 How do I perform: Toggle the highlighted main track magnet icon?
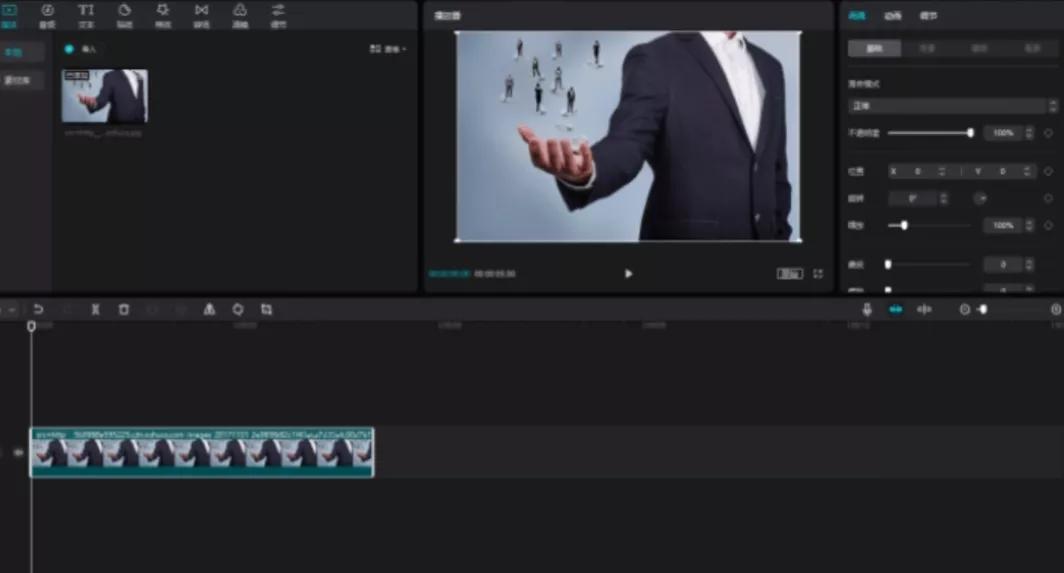[x=896, y=310]
